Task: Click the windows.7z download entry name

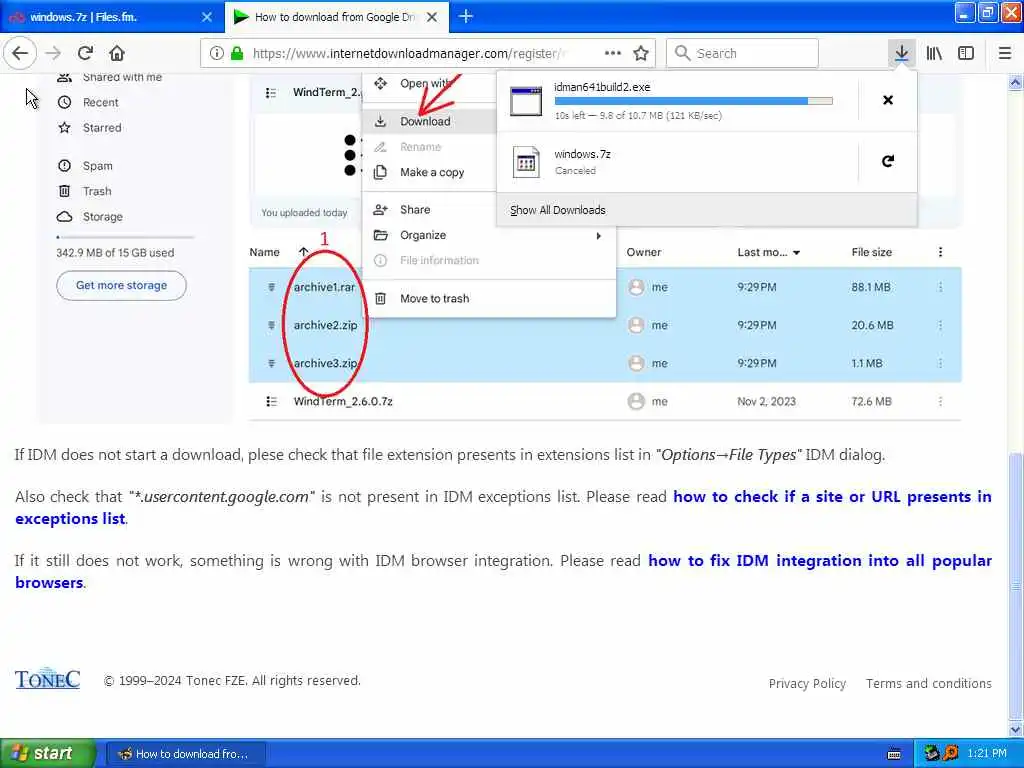Action: [x=583, y=154]
